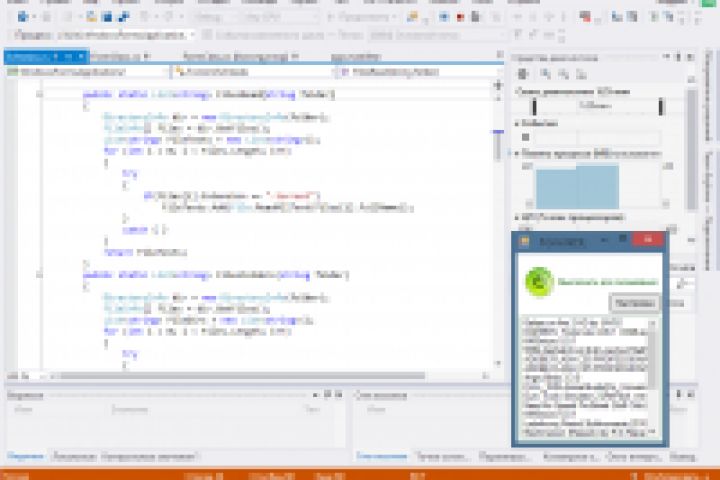This screenshot has width=720, height=480.
Task: Select the third tab below the bottom-right panel
Action: pyautogui.click(x=504, y=456)
